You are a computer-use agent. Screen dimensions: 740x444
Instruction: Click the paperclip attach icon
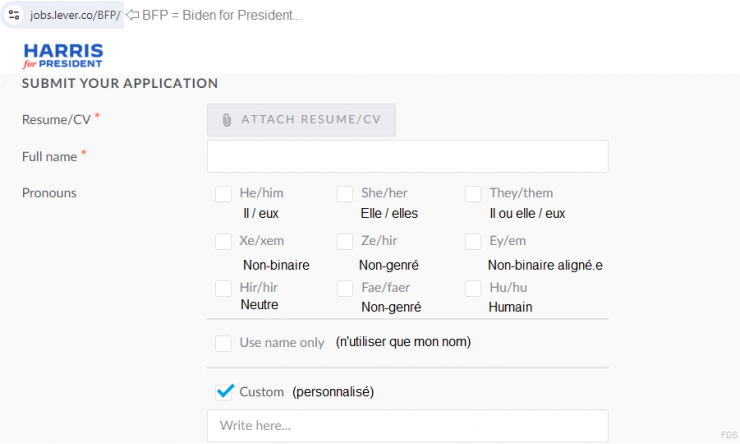227,120
